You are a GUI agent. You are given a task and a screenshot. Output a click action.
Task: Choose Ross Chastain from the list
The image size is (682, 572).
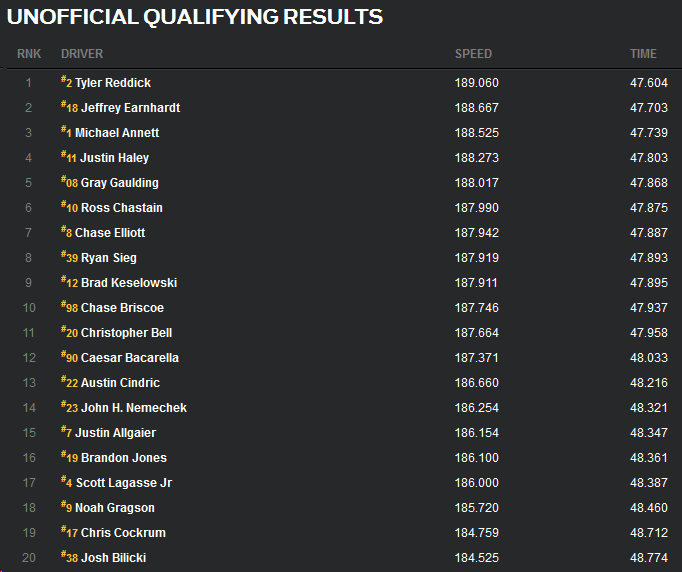tap(121, 208)
